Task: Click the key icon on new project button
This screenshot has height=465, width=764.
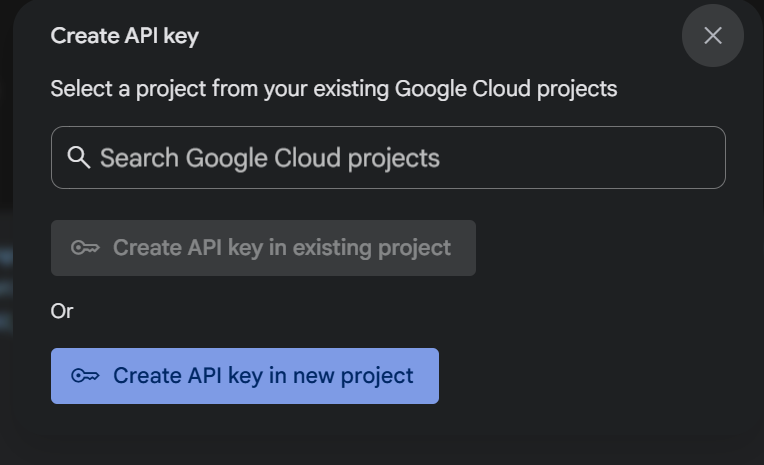Action: point(85,376)
